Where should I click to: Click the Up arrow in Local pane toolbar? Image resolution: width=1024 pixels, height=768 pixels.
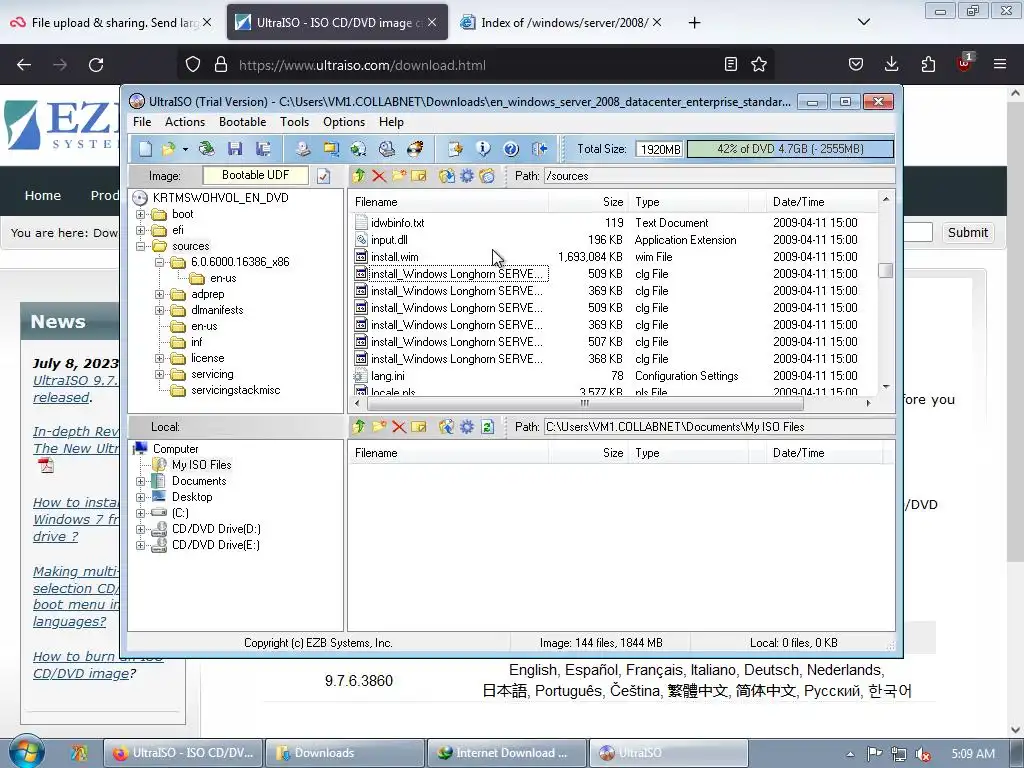pyautogui.click(x=359, y=426)
